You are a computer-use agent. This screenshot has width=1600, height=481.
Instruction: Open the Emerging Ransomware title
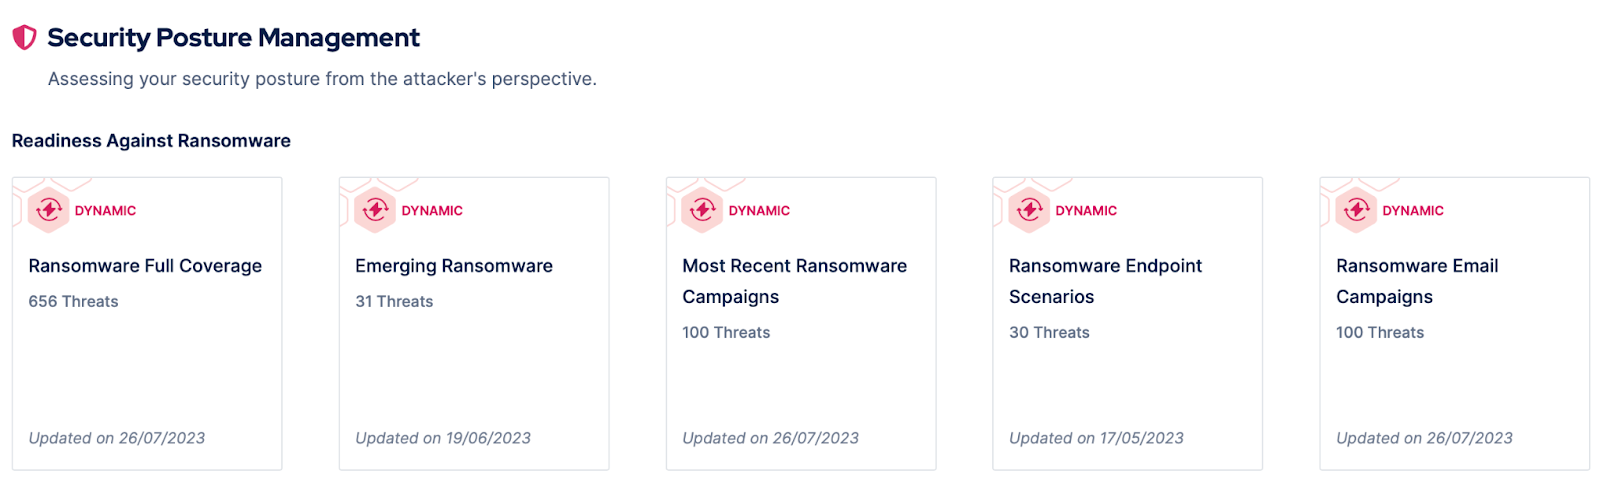pos(454,266)
